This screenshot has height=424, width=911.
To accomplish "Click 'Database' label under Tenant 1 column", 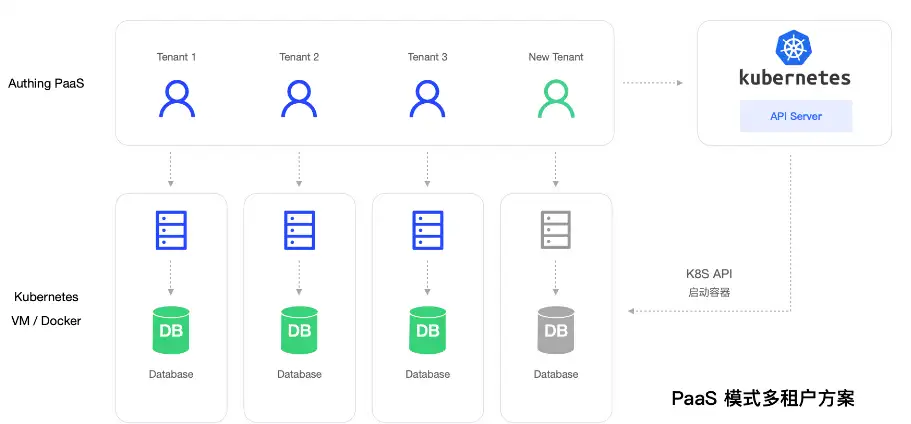I will [171, 374].
